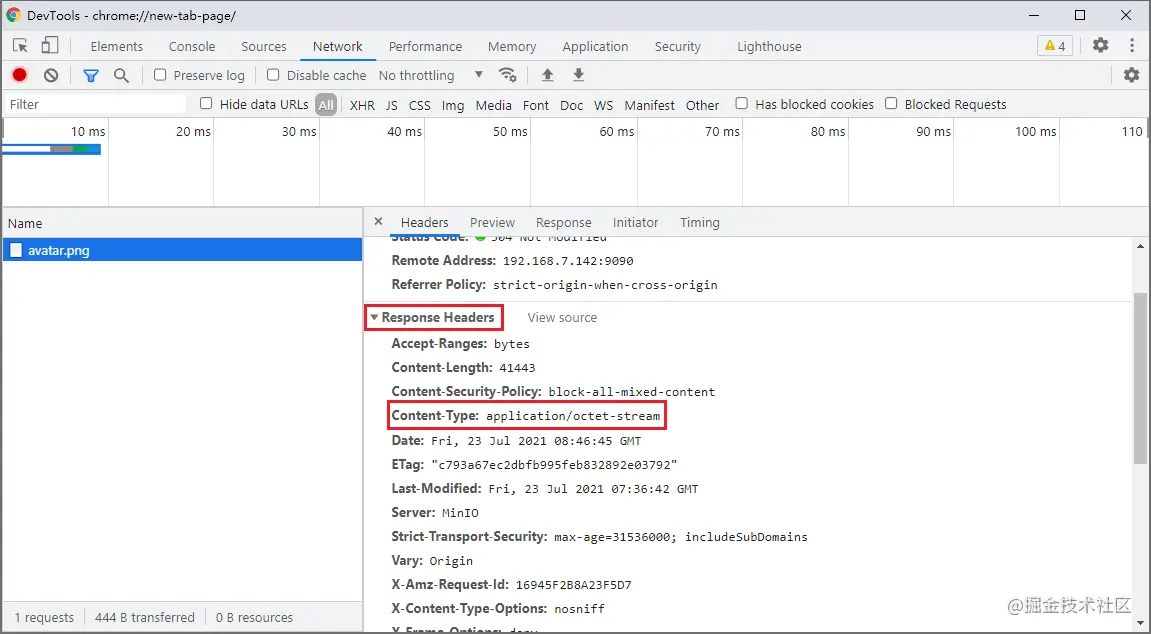The height and width of the screenshot is (634, 1151).
Task: Click the headers pane vertical scrollbar
Action: [1139, 378]
